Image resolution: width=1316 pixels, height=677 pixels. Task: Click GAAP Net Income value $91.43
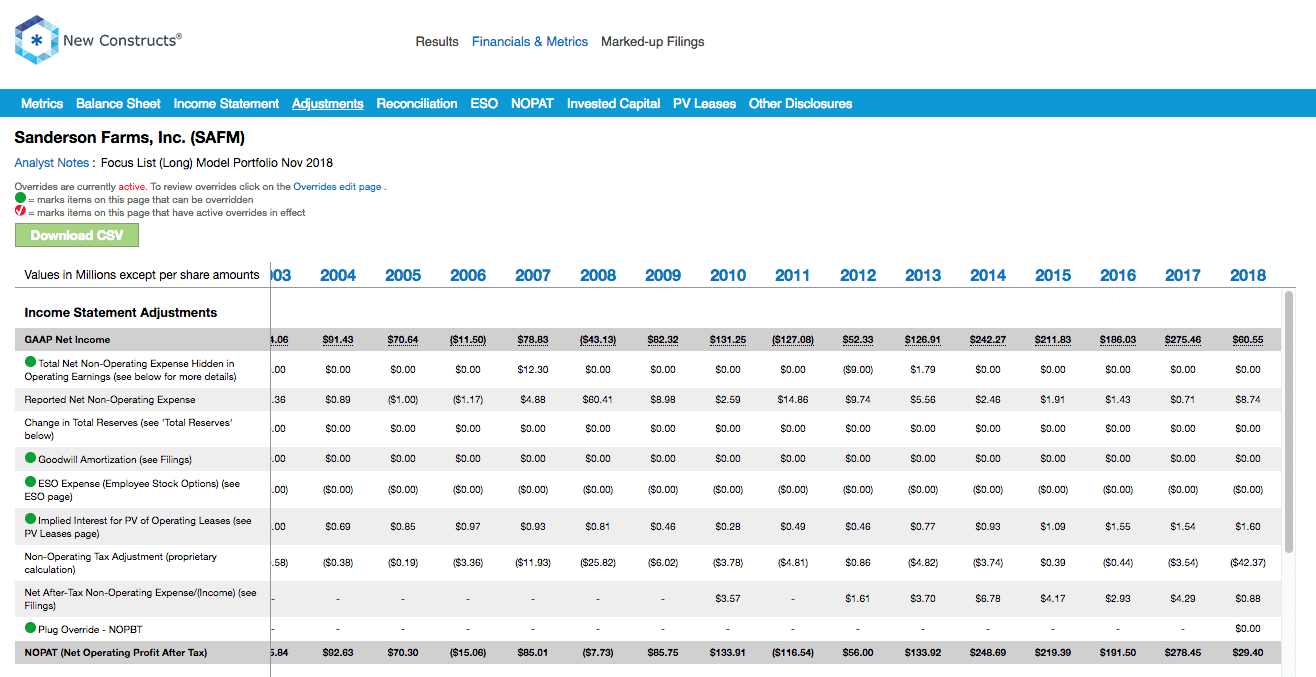[x=338, y=340]
